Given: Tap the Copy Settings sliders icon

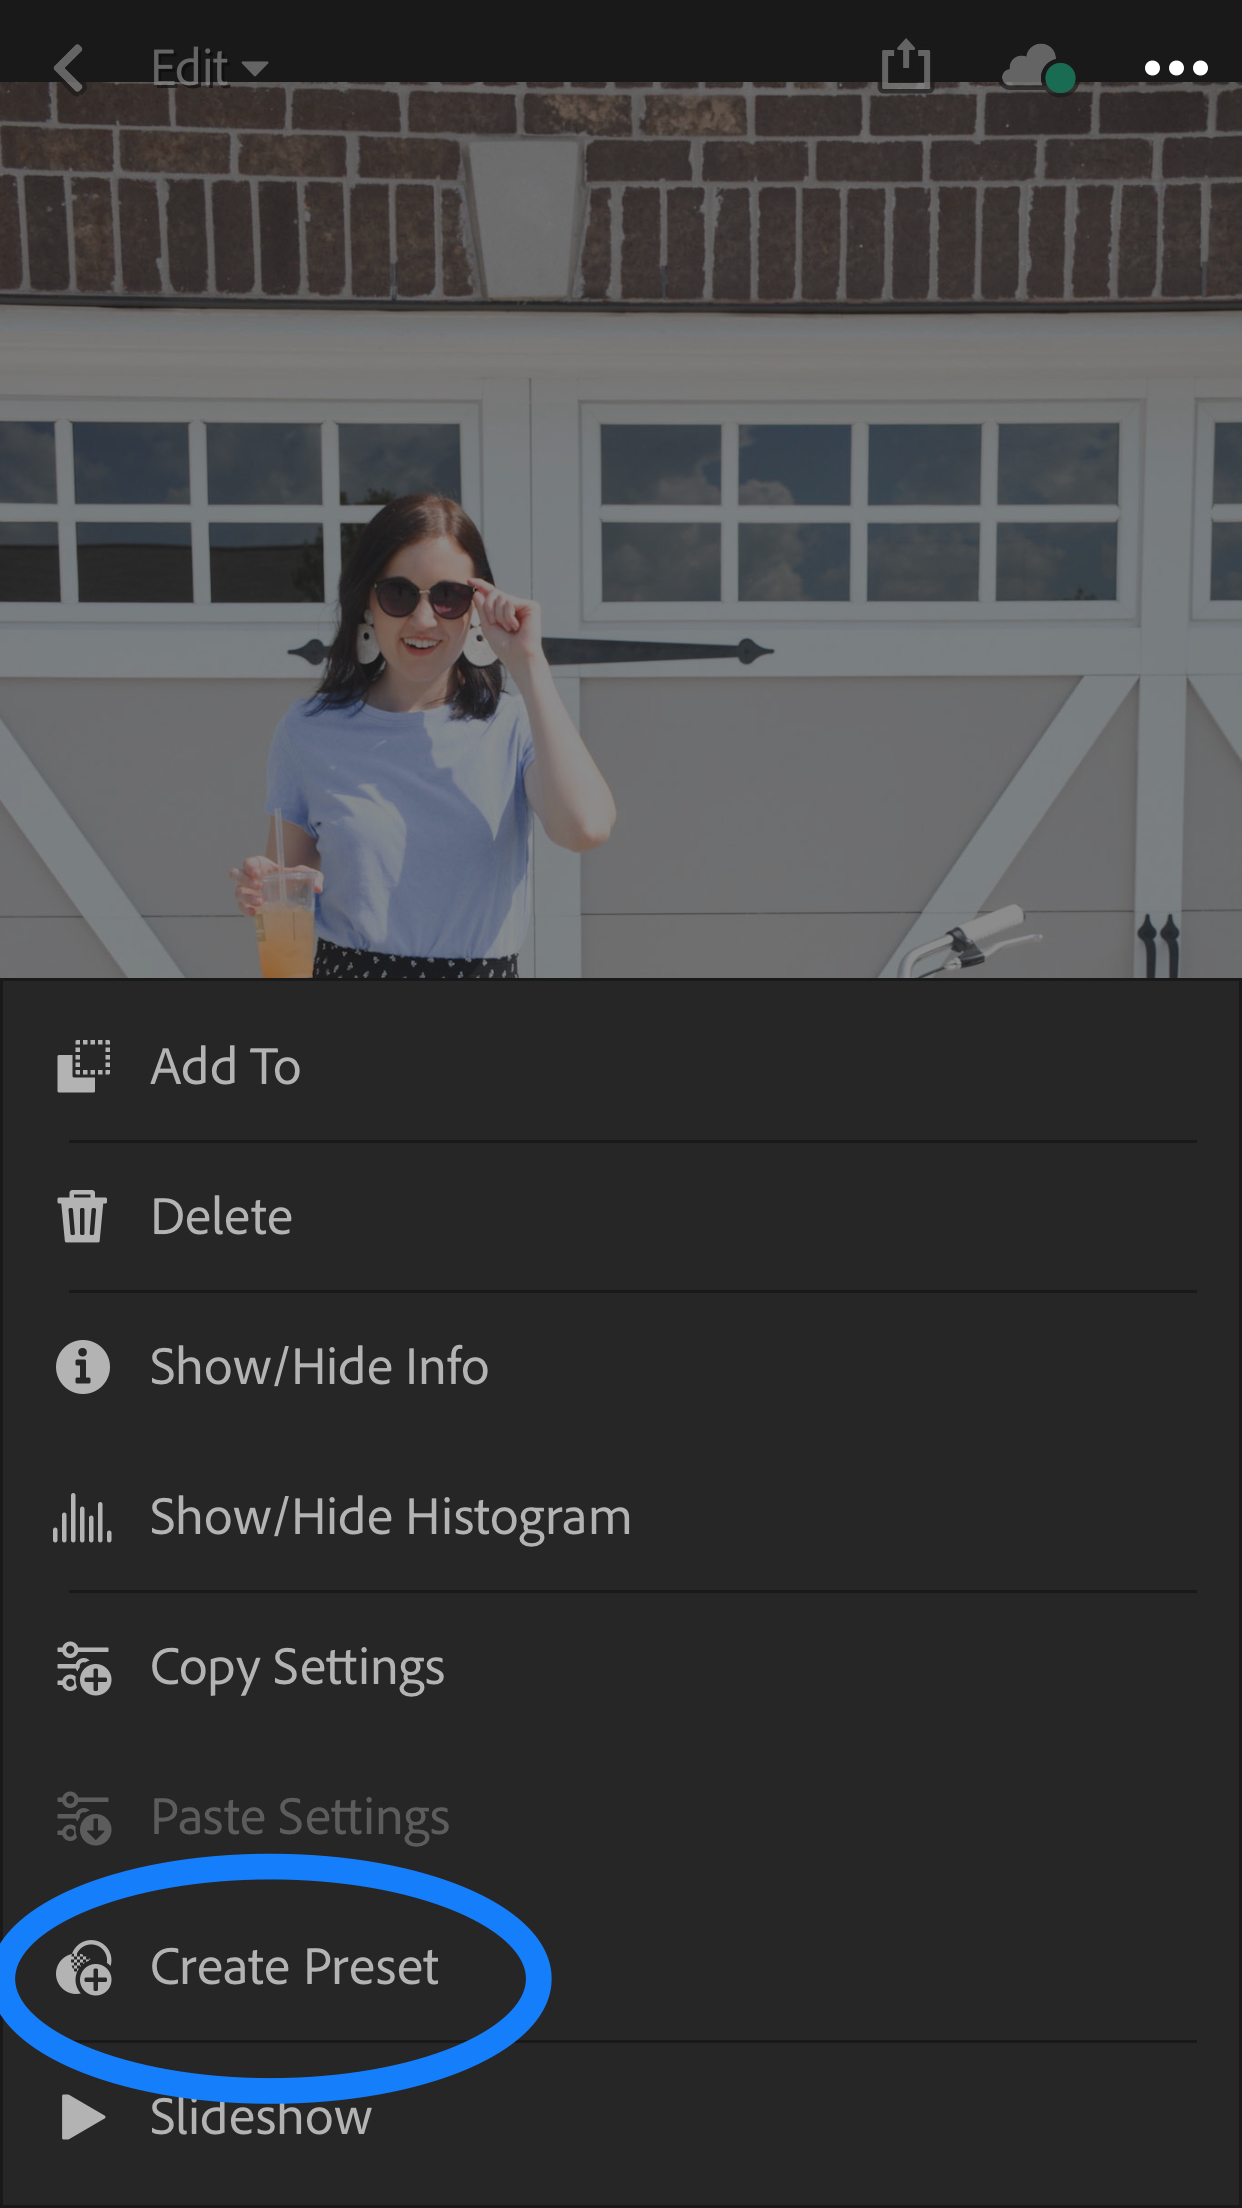Looking at the screenshot, I should click(x=83, y=1668).
